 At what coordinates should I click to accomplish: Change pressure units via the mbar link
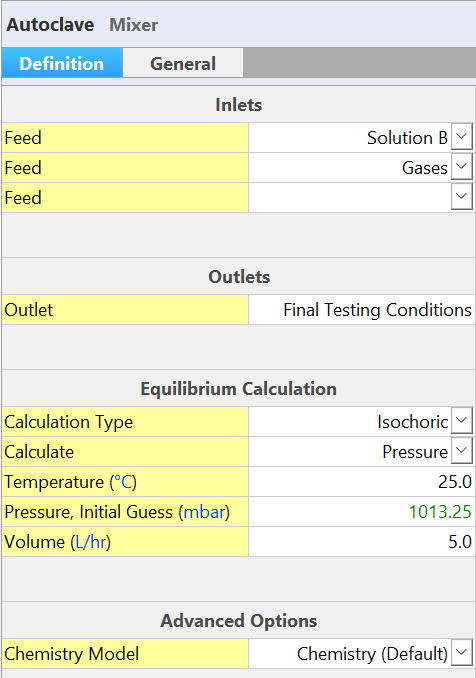(x=204, y=512)
